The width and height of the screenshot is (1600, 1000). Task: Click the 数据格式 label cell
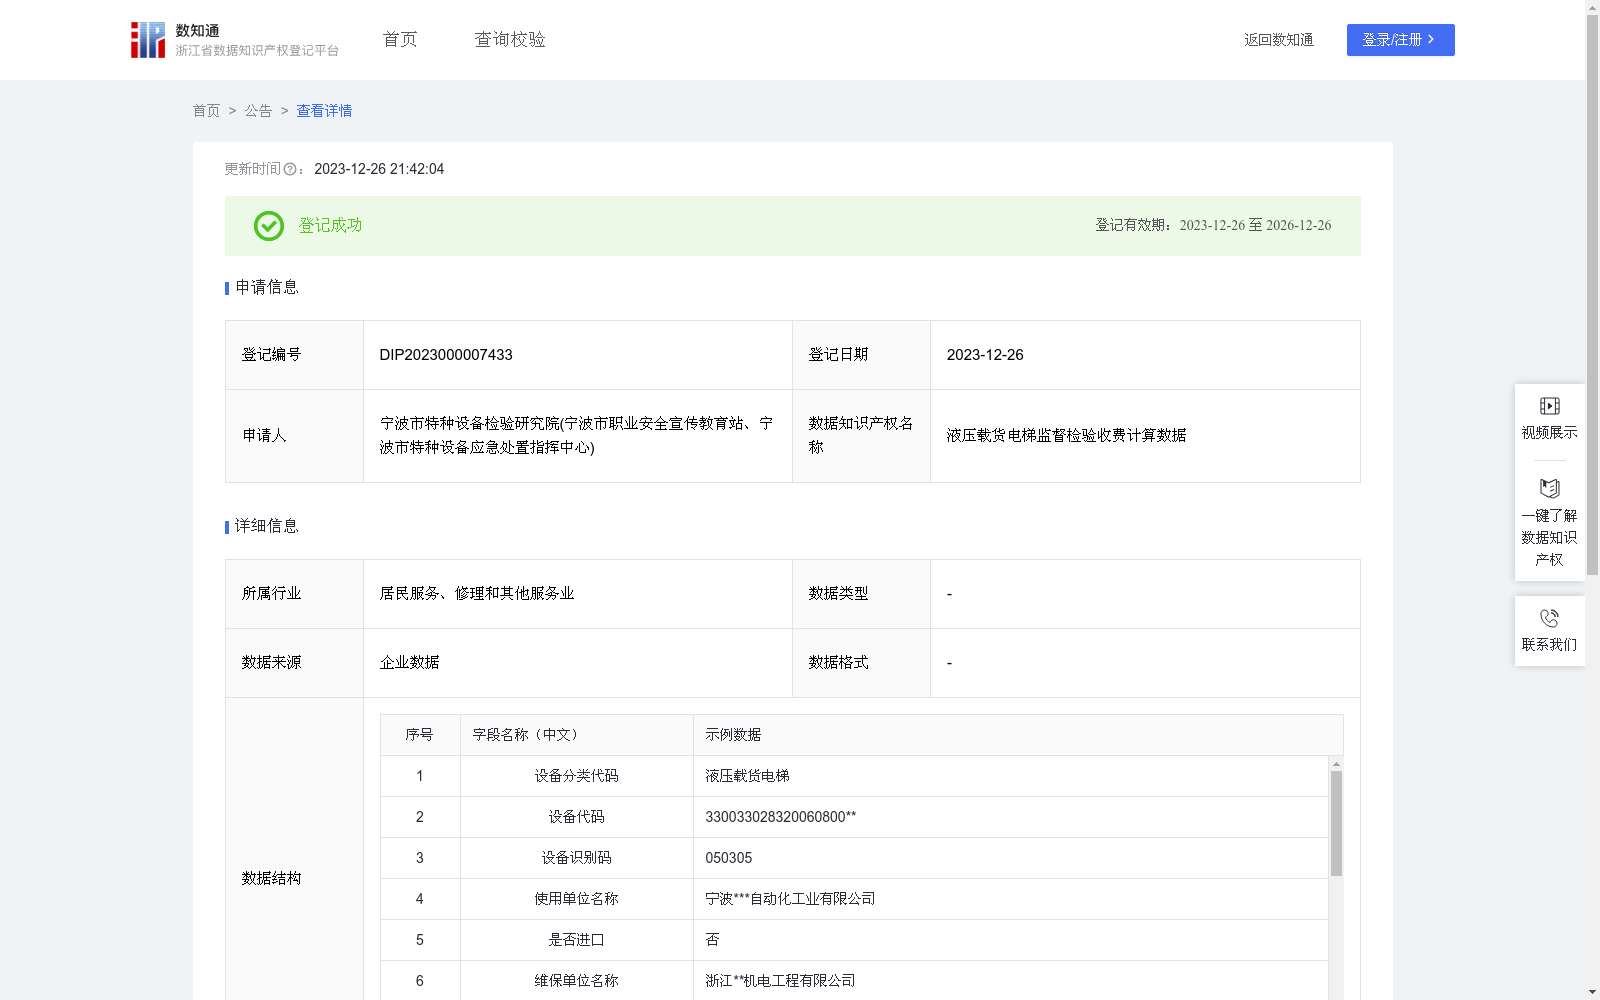point(862,663)
